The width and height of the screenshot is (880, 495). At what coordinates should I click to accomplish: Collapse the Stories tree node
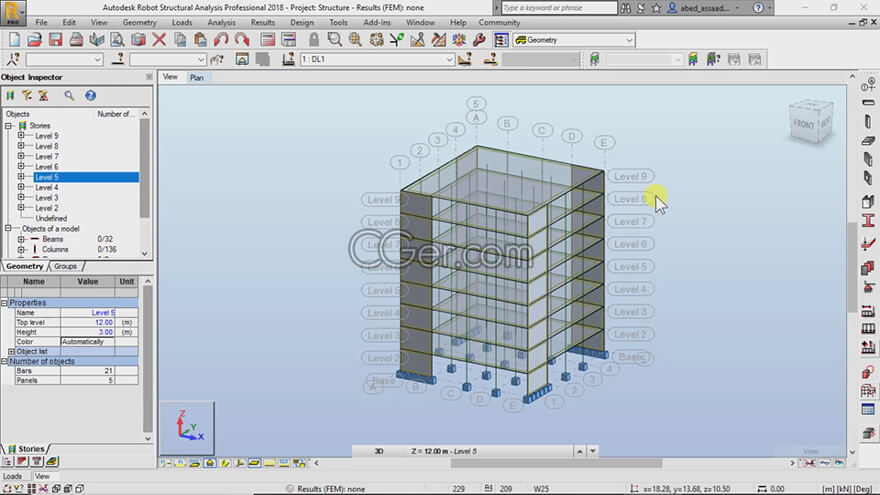pos(8,125)
